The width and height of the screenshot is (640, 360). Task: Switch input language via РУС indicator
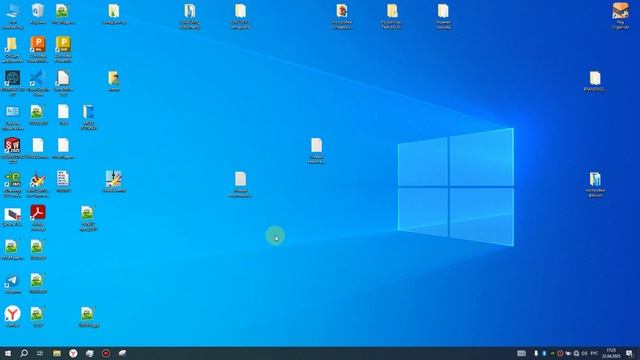pyautogui.click(x=594, y=353)
